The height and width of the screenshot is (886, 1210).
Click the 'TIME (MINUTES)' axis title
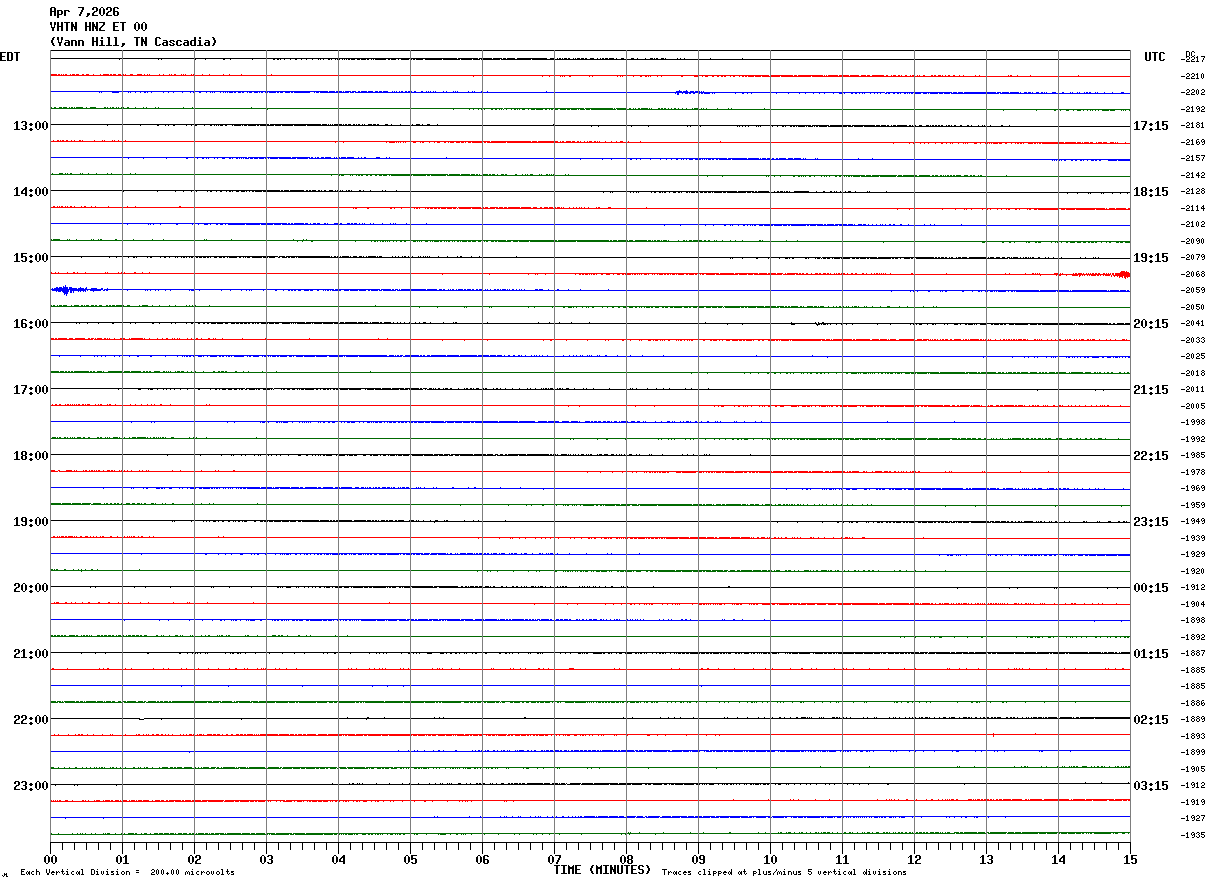coord(602,870)
